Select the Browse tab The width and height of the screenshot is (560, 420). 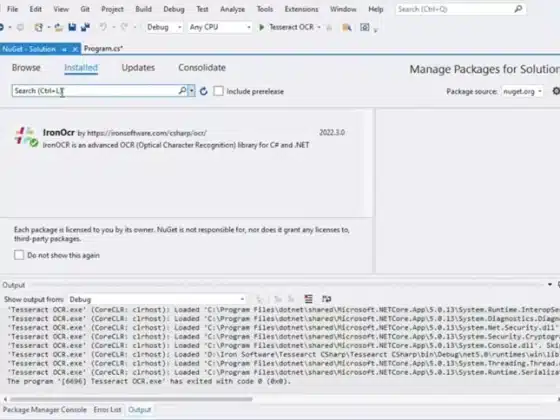coord(26,68)
